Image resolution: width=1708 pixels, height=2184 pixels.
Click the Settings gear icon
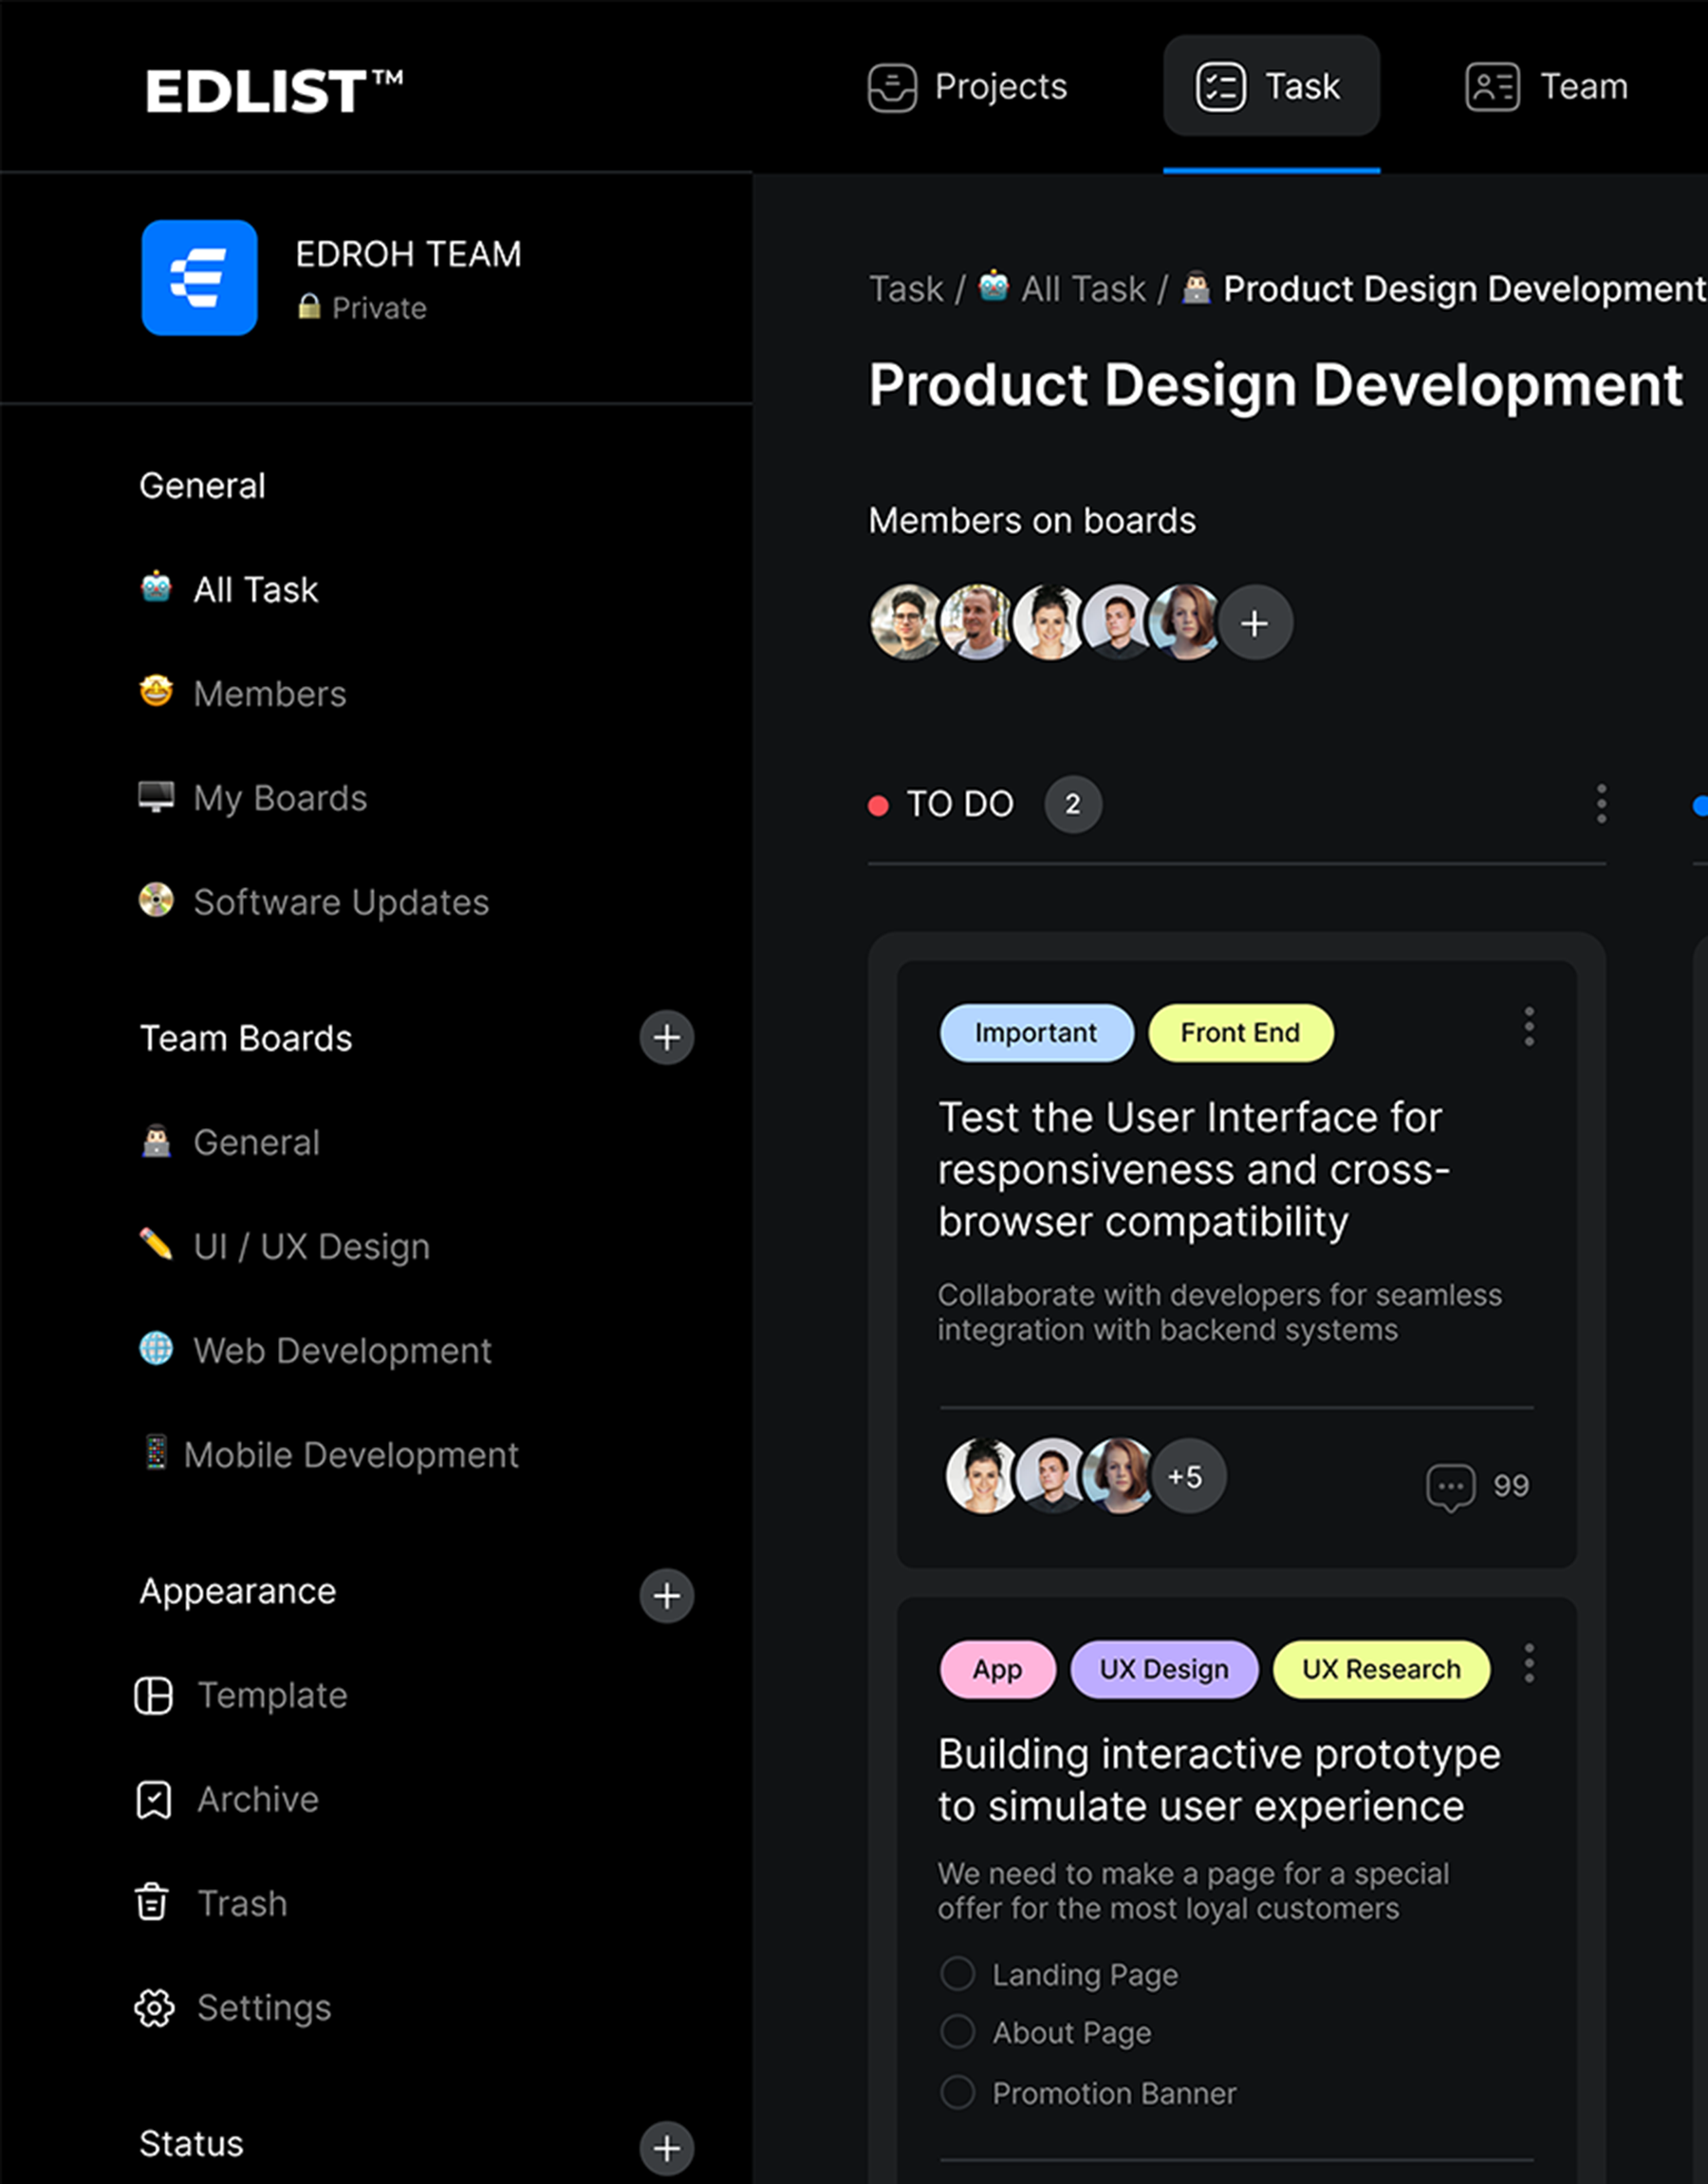pyautogui.click(x=154, y=2007)
